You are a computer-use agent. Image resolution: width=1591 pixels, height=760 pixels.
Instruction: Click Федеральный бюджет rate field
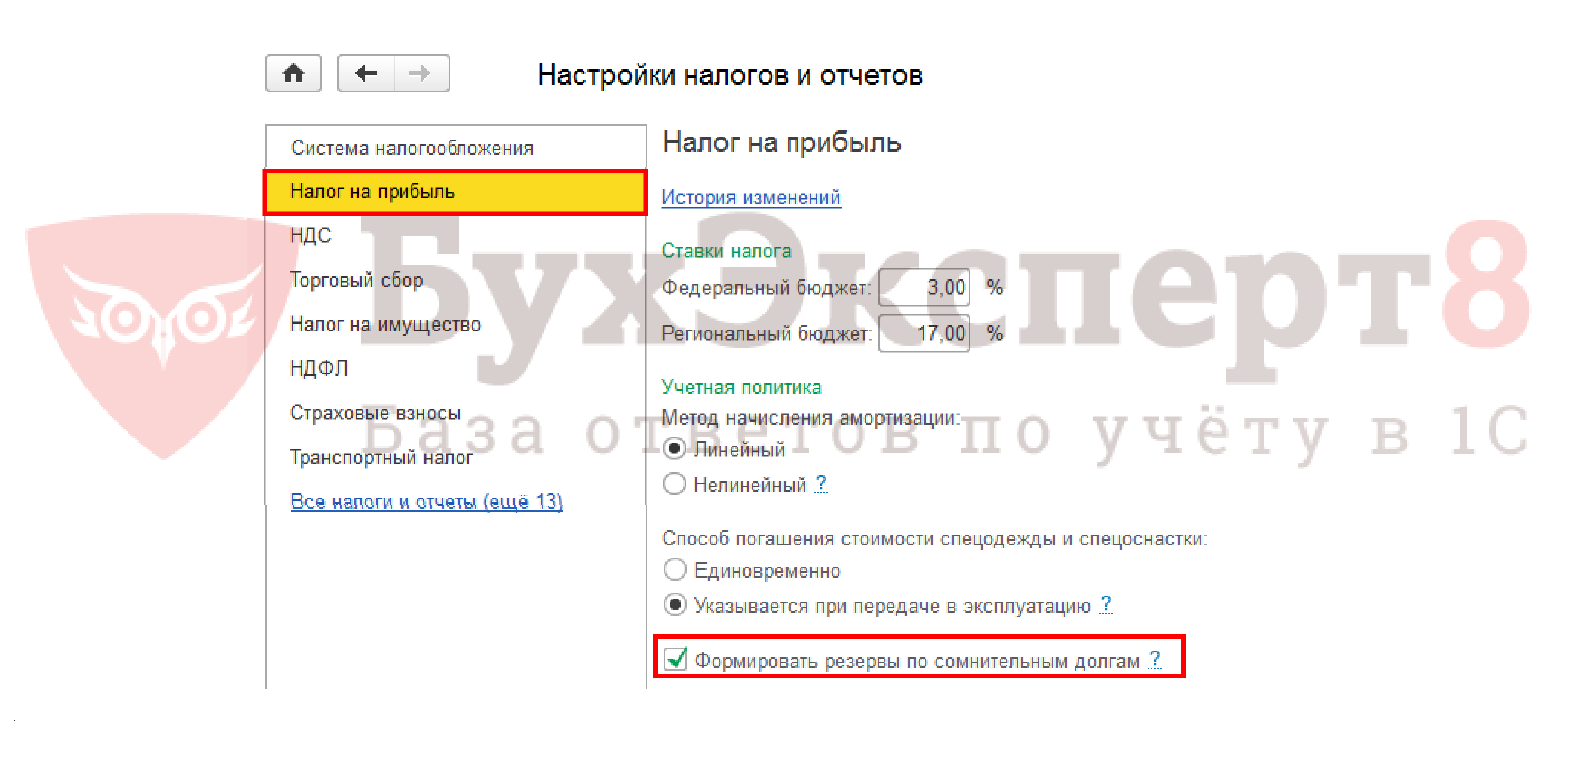(924, 288)
